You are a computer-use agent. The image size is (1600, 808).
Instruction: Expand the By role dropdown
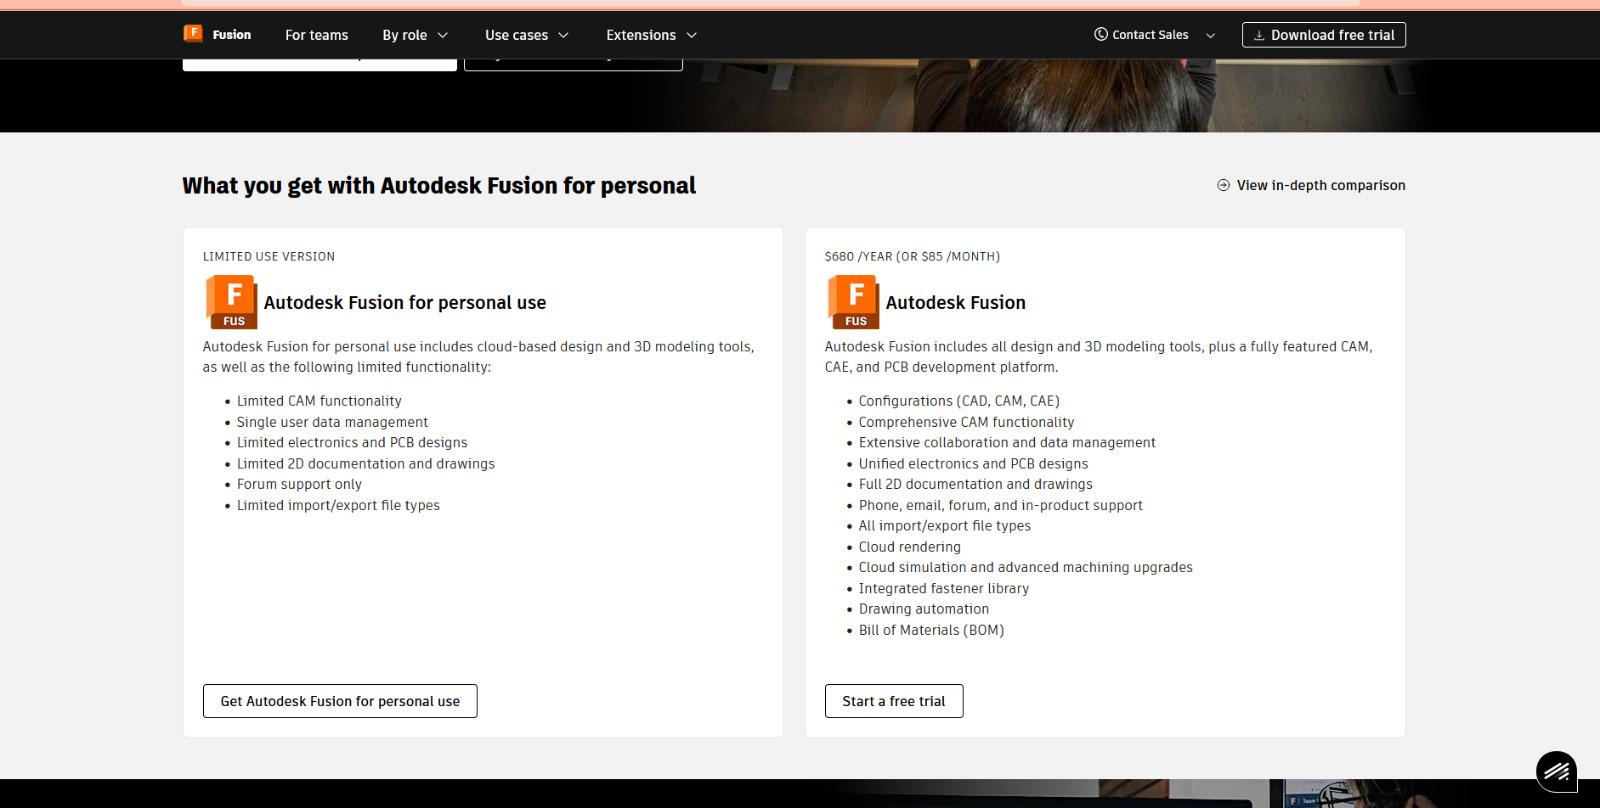tap(415, 35)
